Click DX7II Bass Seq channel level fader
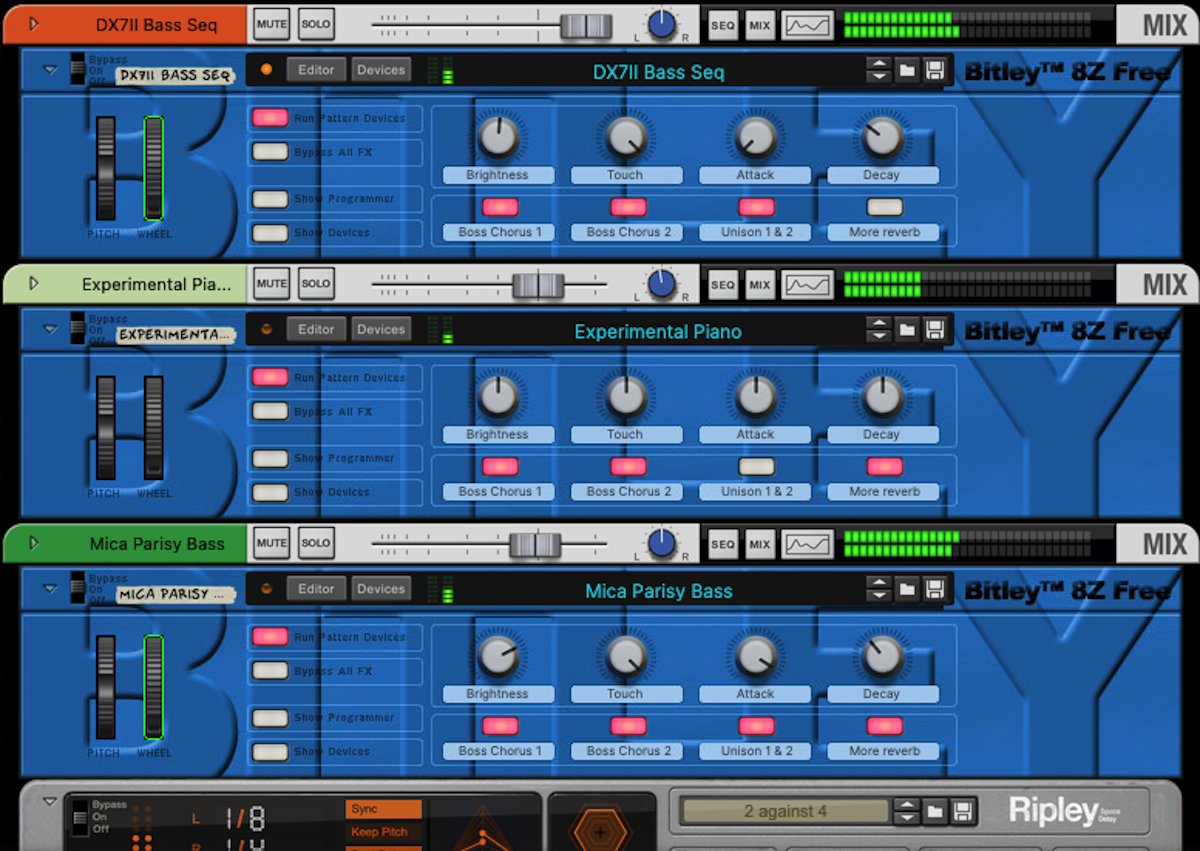 pyautogui.click(x=586, y=26)
